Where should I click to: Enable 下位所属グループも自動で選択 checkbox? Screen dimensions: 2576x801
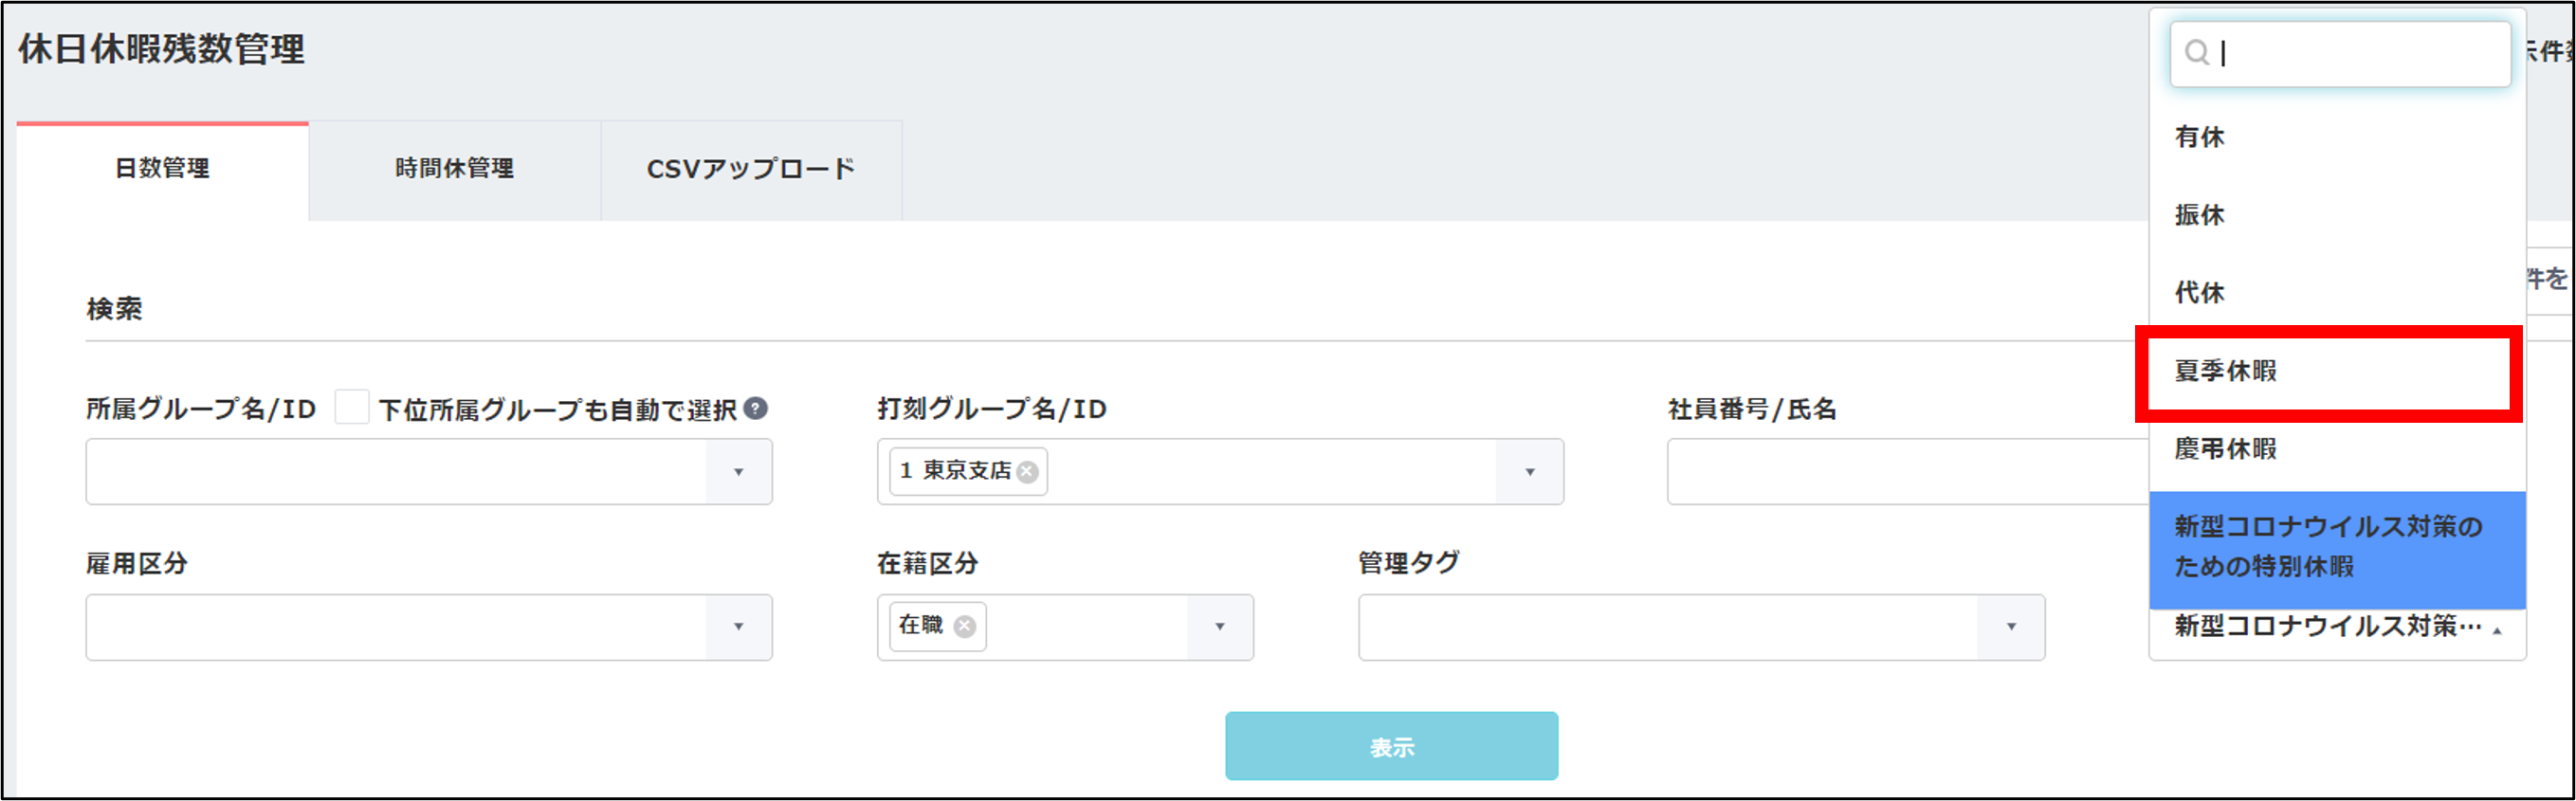click(351, 408)
